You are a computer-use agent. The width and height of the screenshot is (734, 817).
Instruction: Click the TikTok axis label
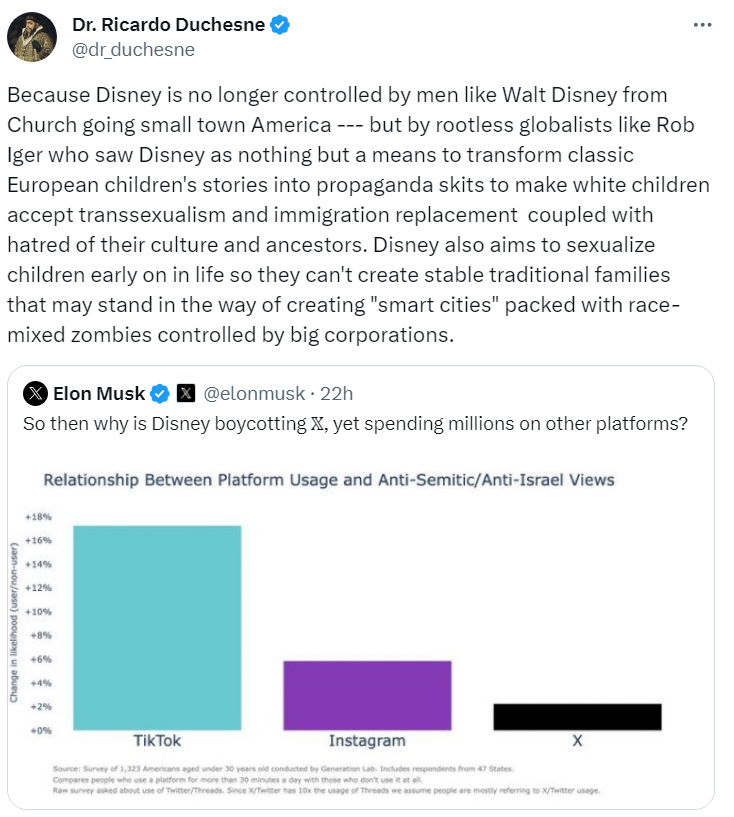click(157, 741)
